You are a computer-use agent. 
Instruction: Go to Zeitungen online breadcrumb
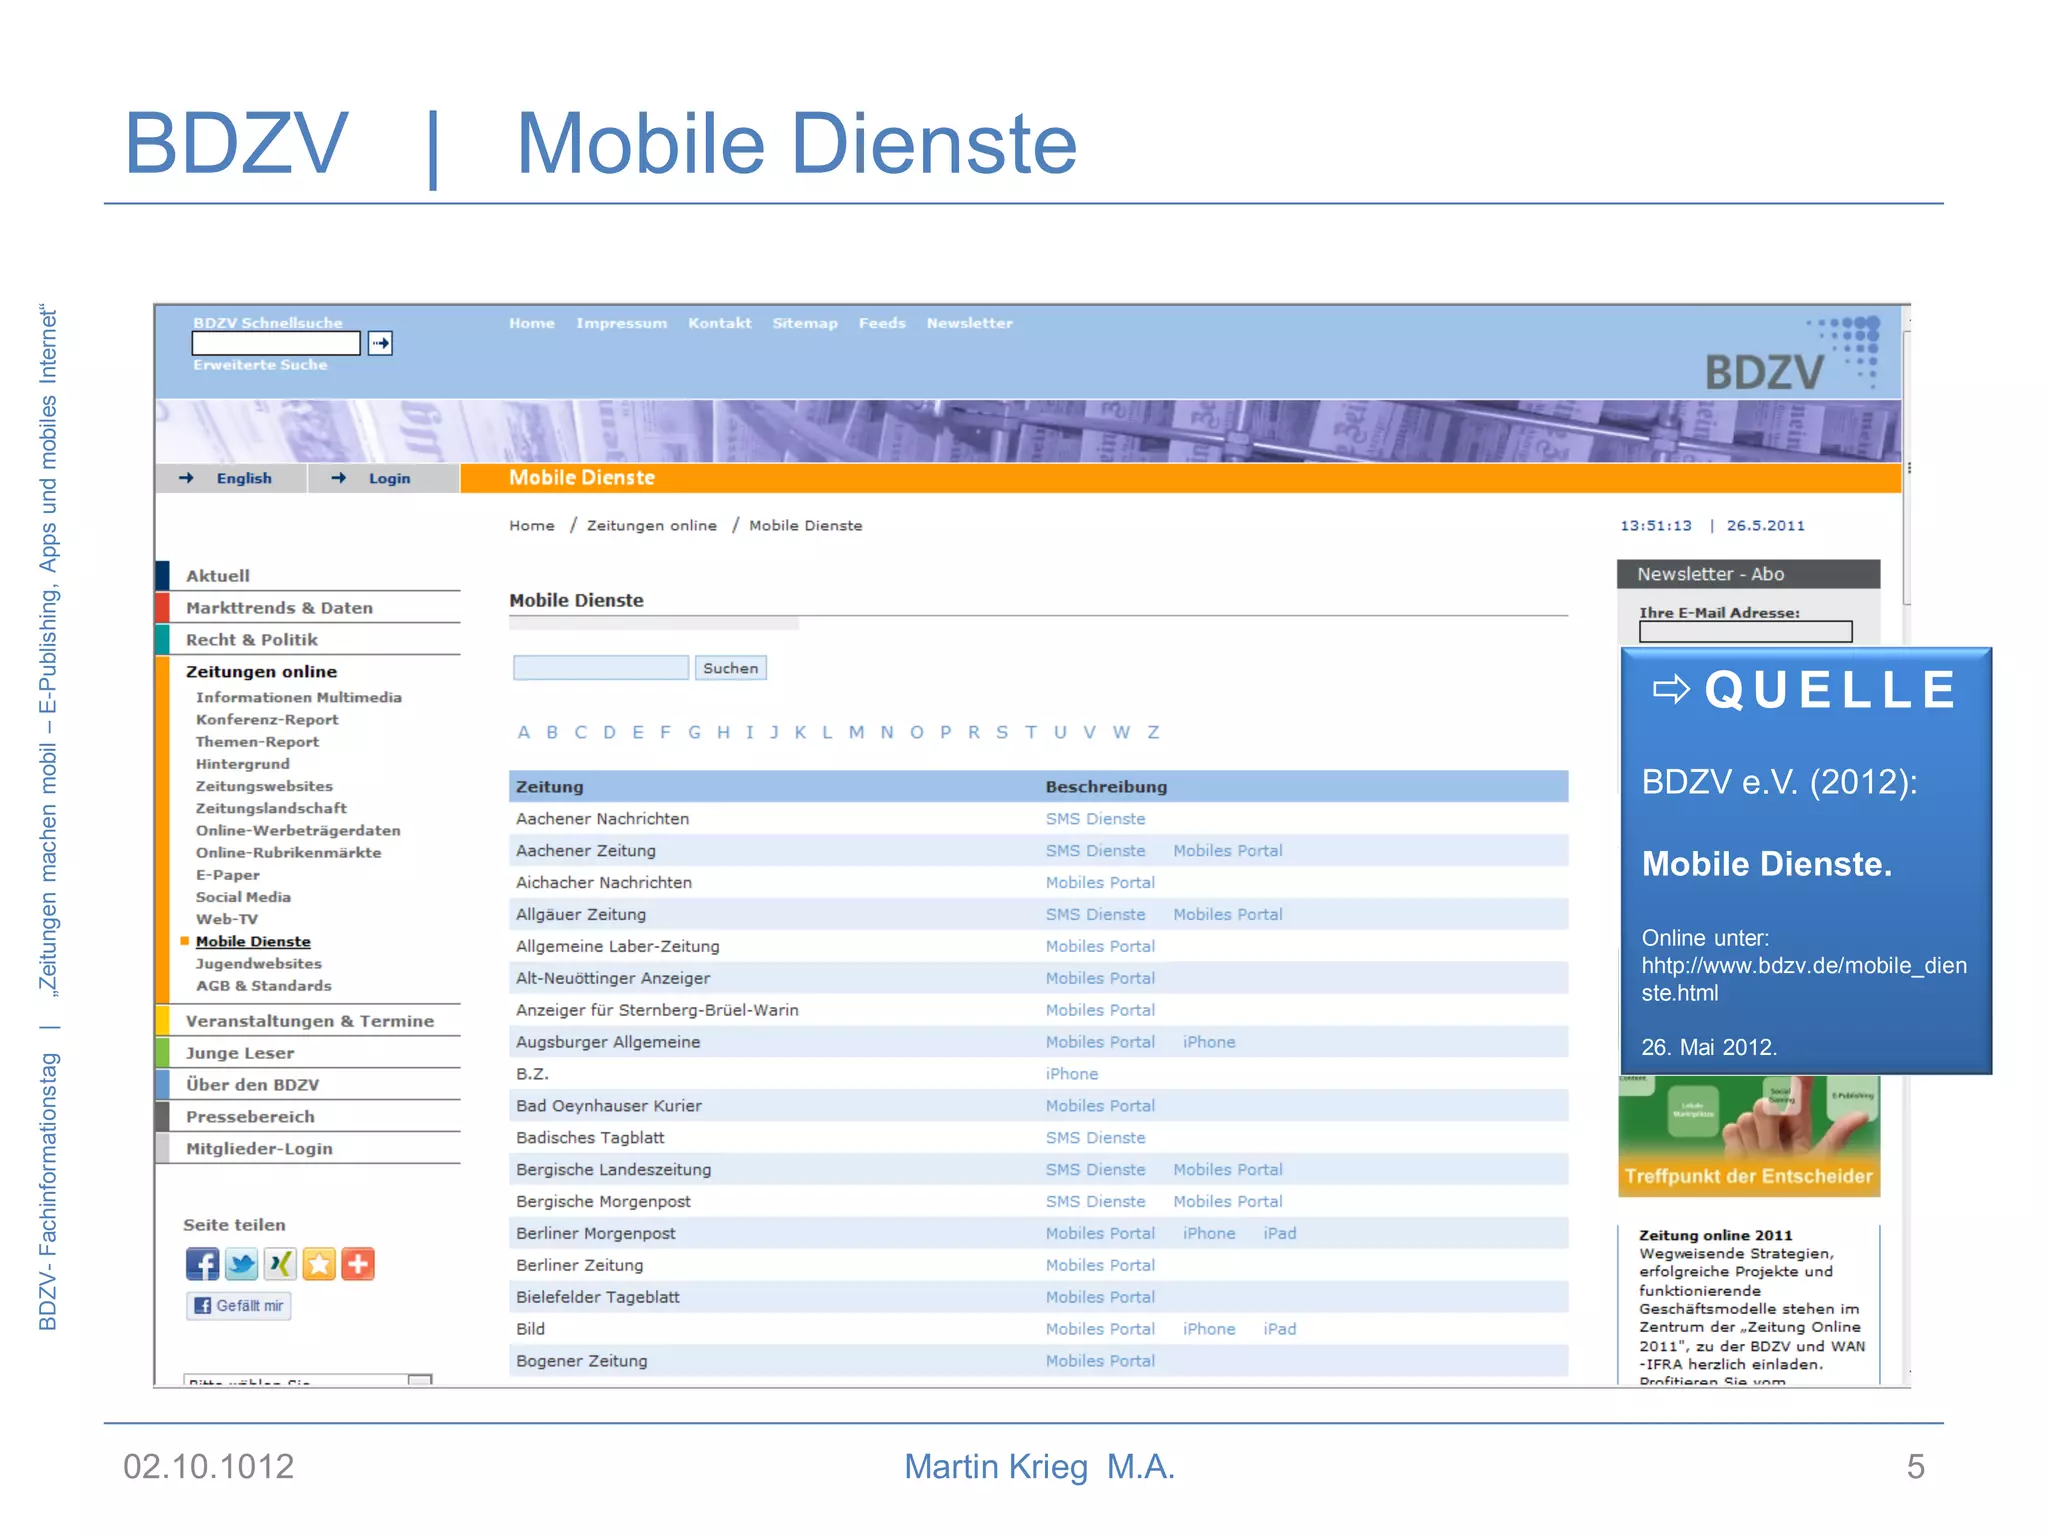tap(651, 526)
